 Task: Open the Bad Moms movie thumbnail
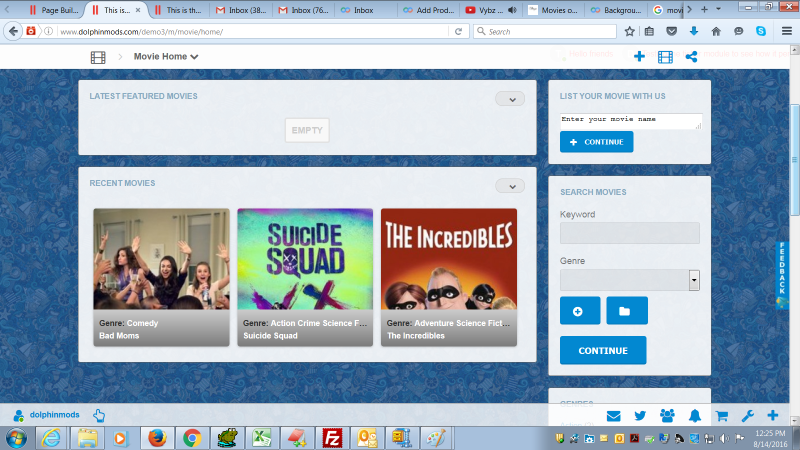click(161, 259)
